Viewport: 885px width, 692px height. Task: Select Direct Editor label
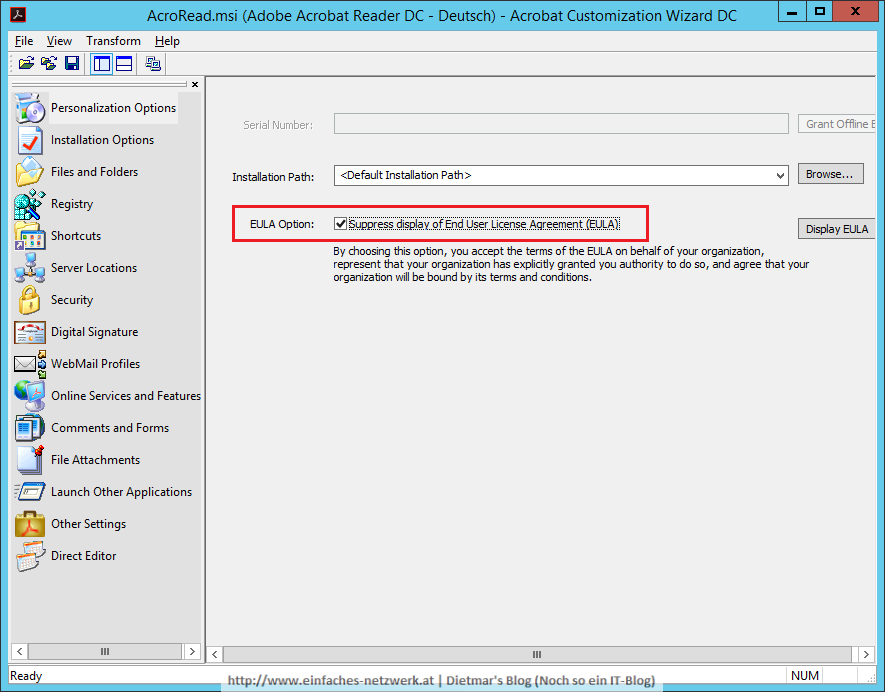pos(84,556)
